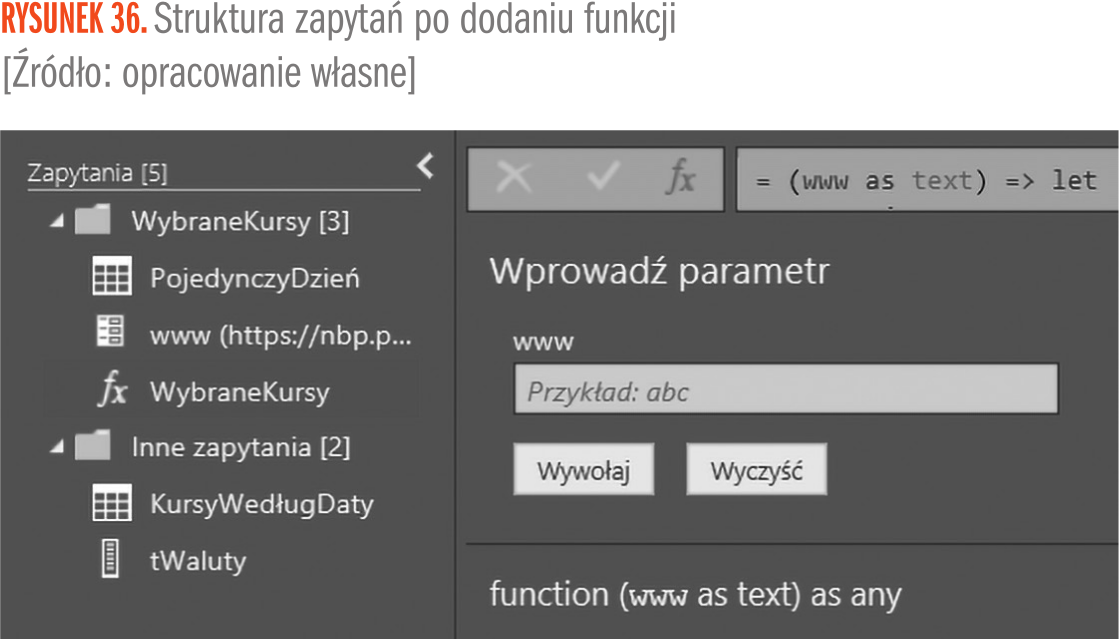Click the fx insert step icon in formula bar
Image resolution: width=1119 pixels, height=639 pixels.
pos(681,180)
